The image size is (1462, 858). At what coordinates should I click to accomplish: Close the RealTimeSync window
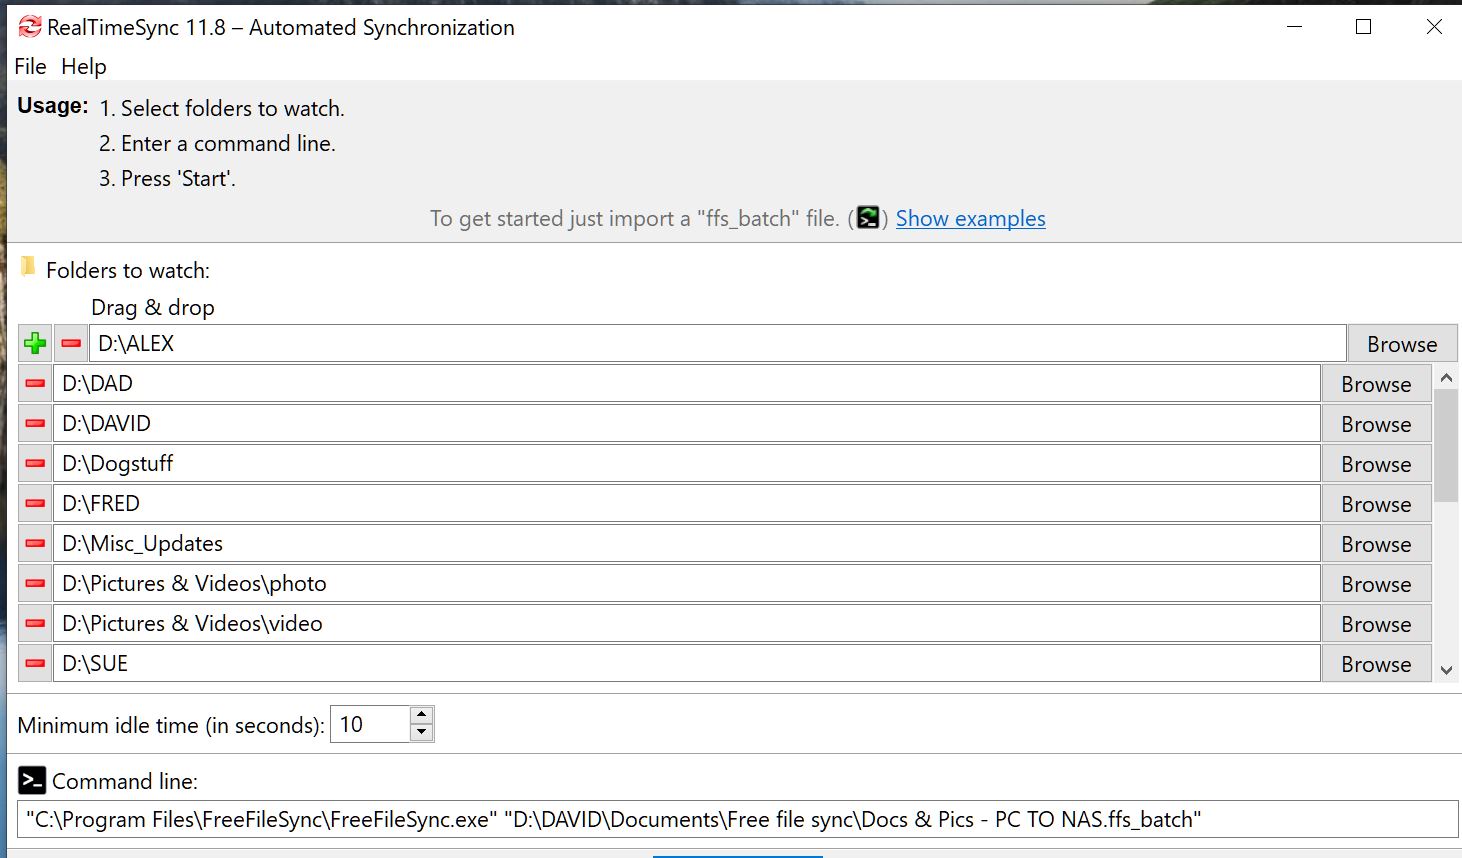pos(1434,27)
